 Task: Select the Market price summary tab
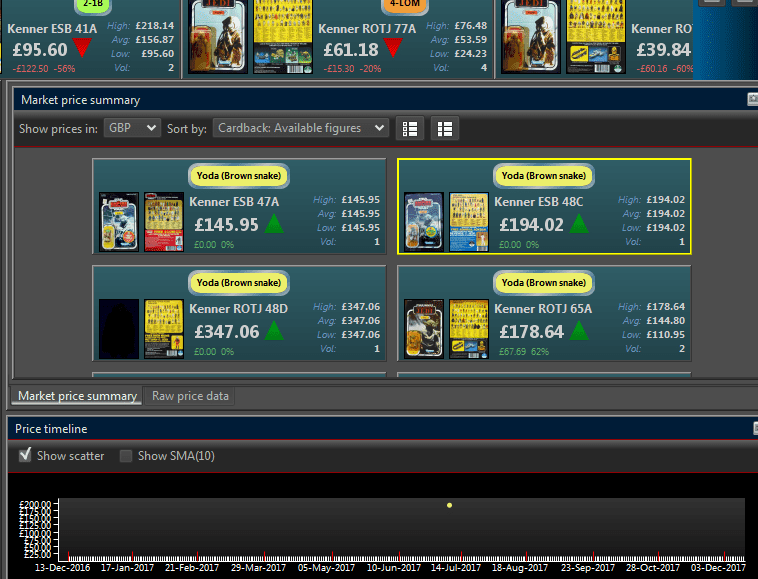click(x=77, y=396)
